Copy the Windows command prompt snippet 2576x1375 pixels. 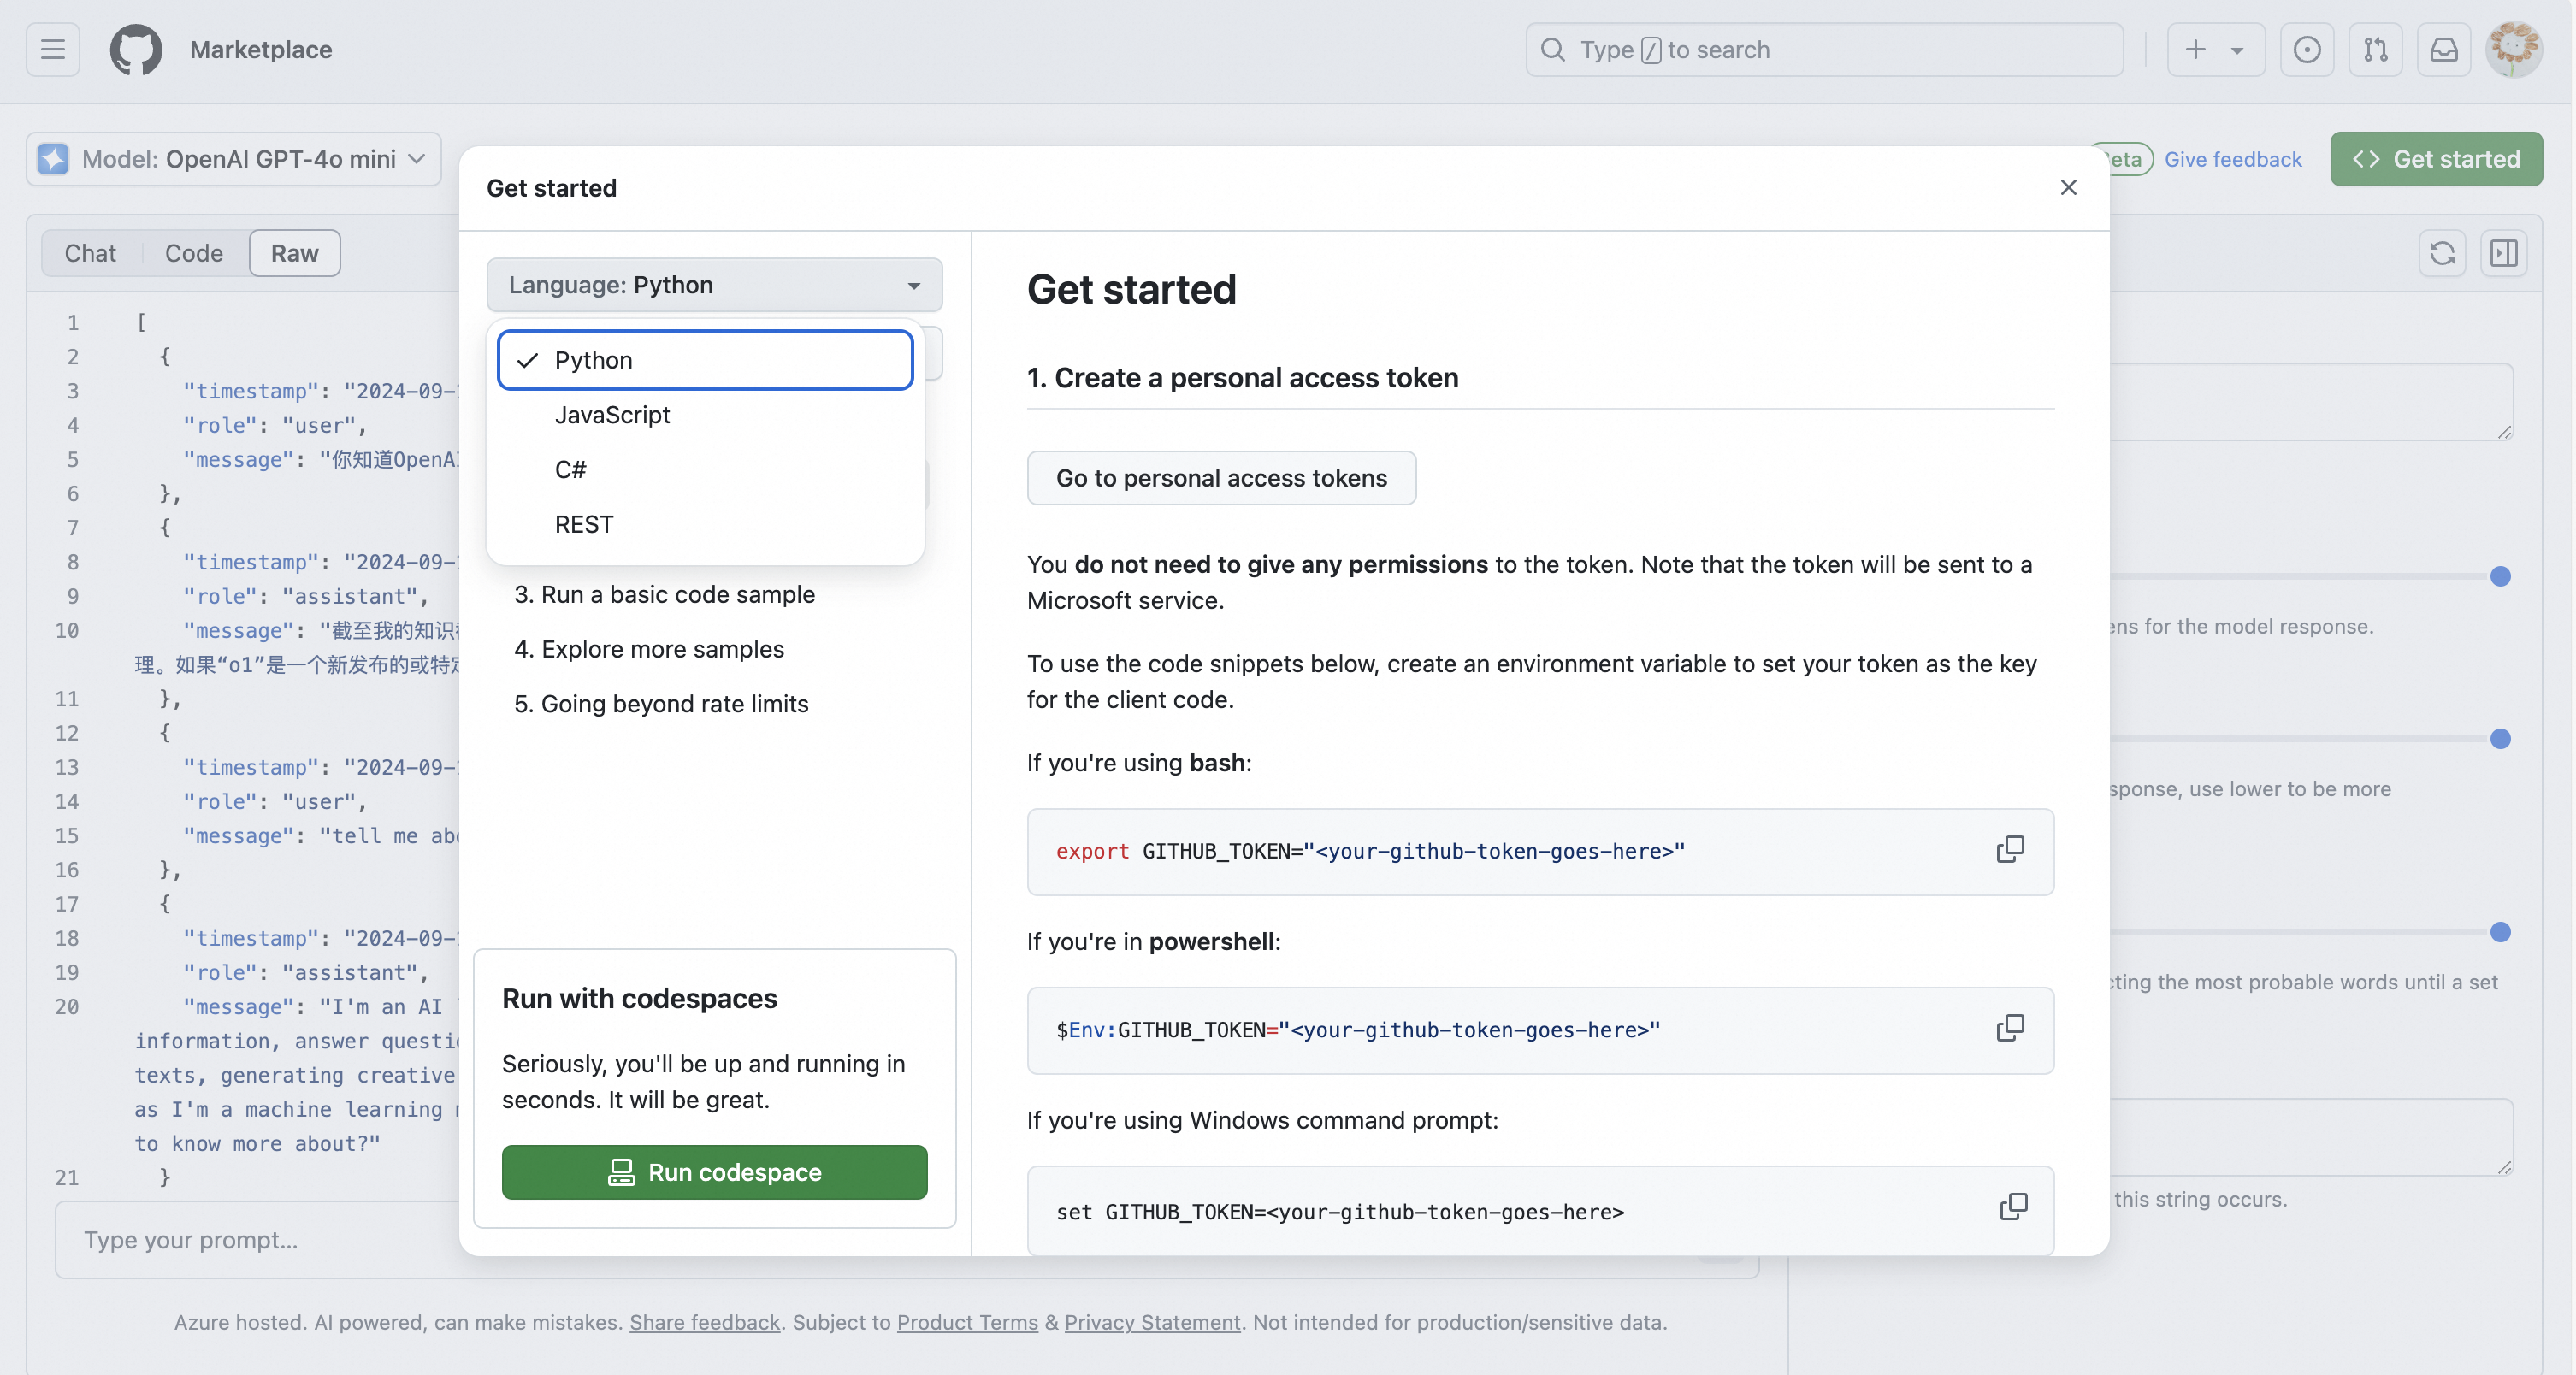[x=2012, y=1207]
